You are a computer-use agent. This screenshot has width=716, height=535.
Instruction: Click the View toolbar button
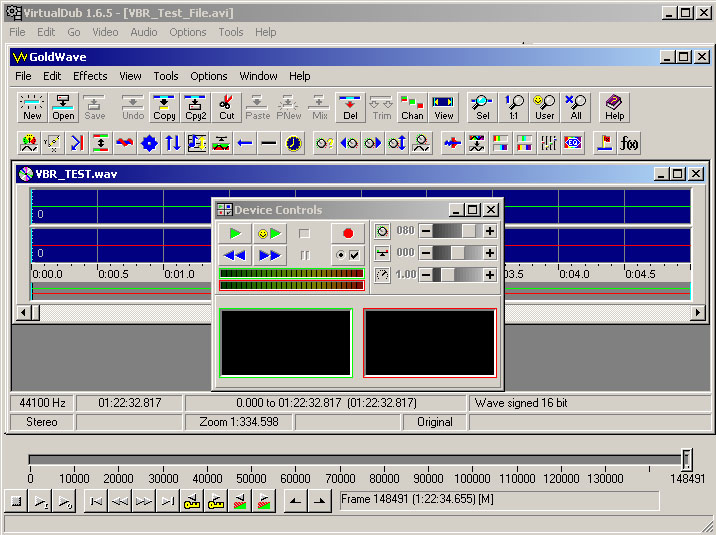point(443,108)
